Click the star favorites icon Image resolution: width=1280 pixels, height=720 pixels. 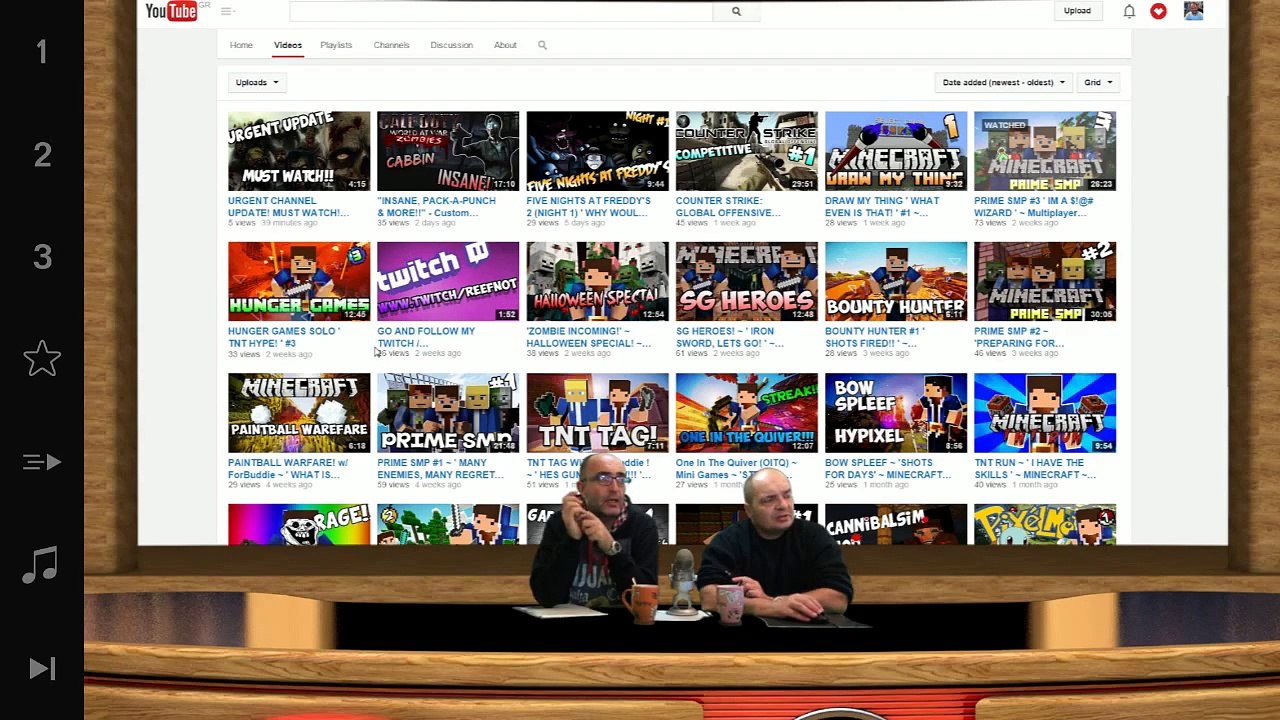42,359
